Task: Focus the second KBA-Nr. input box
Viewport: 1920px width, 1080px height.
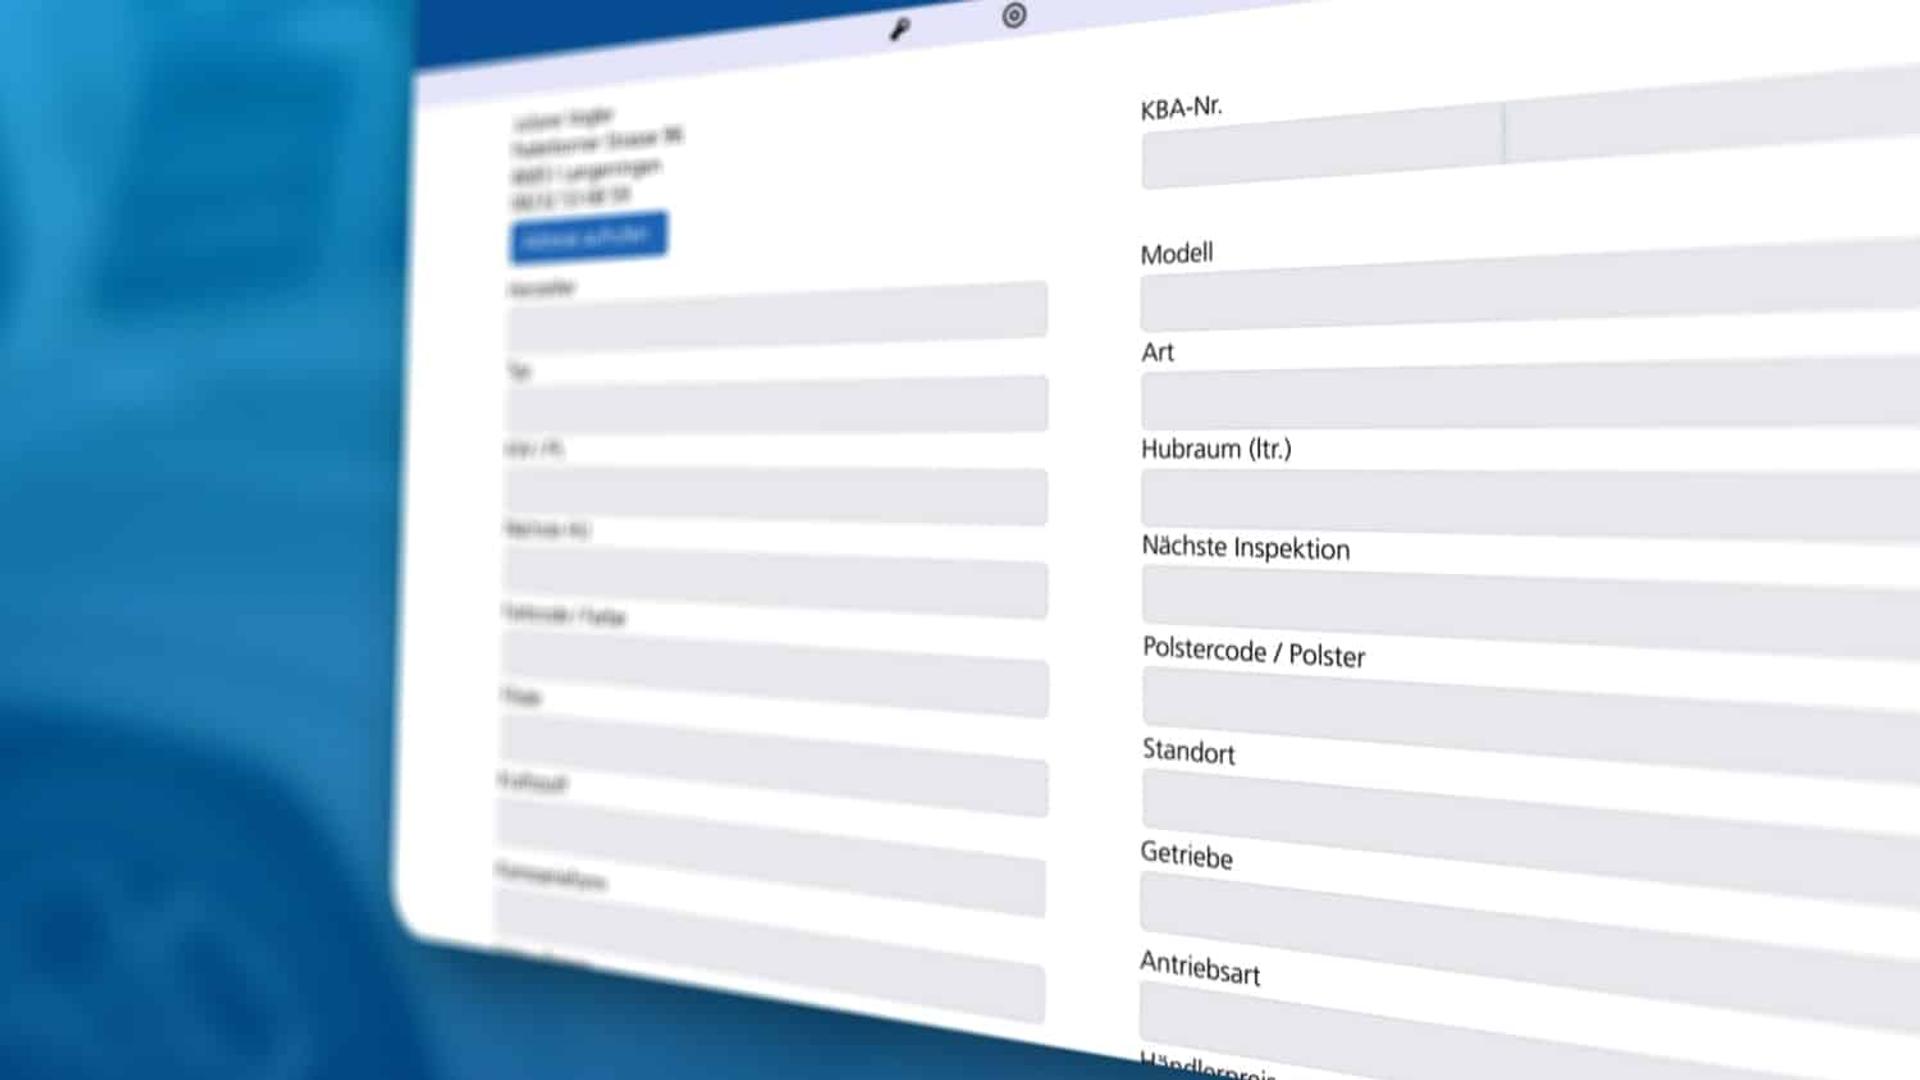Action: pos(1712,115)
